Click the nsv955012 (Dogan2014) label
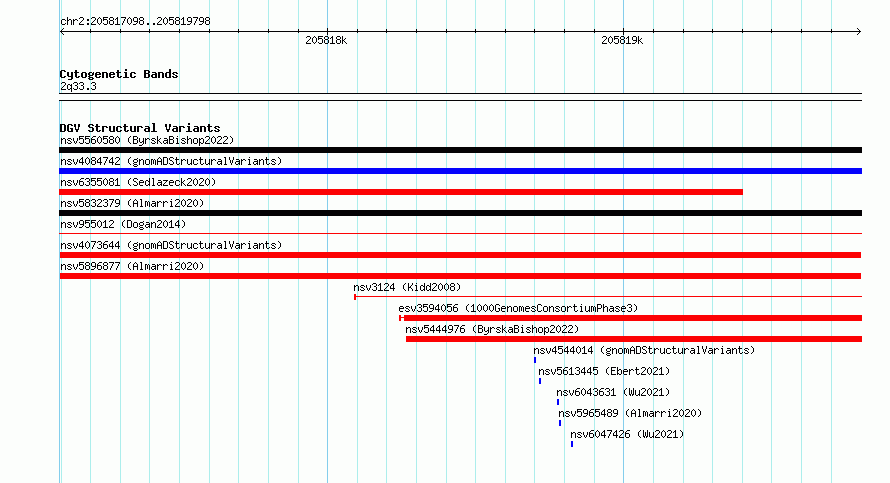The width and height of the screenshot is (890, 483). [123, 224]
